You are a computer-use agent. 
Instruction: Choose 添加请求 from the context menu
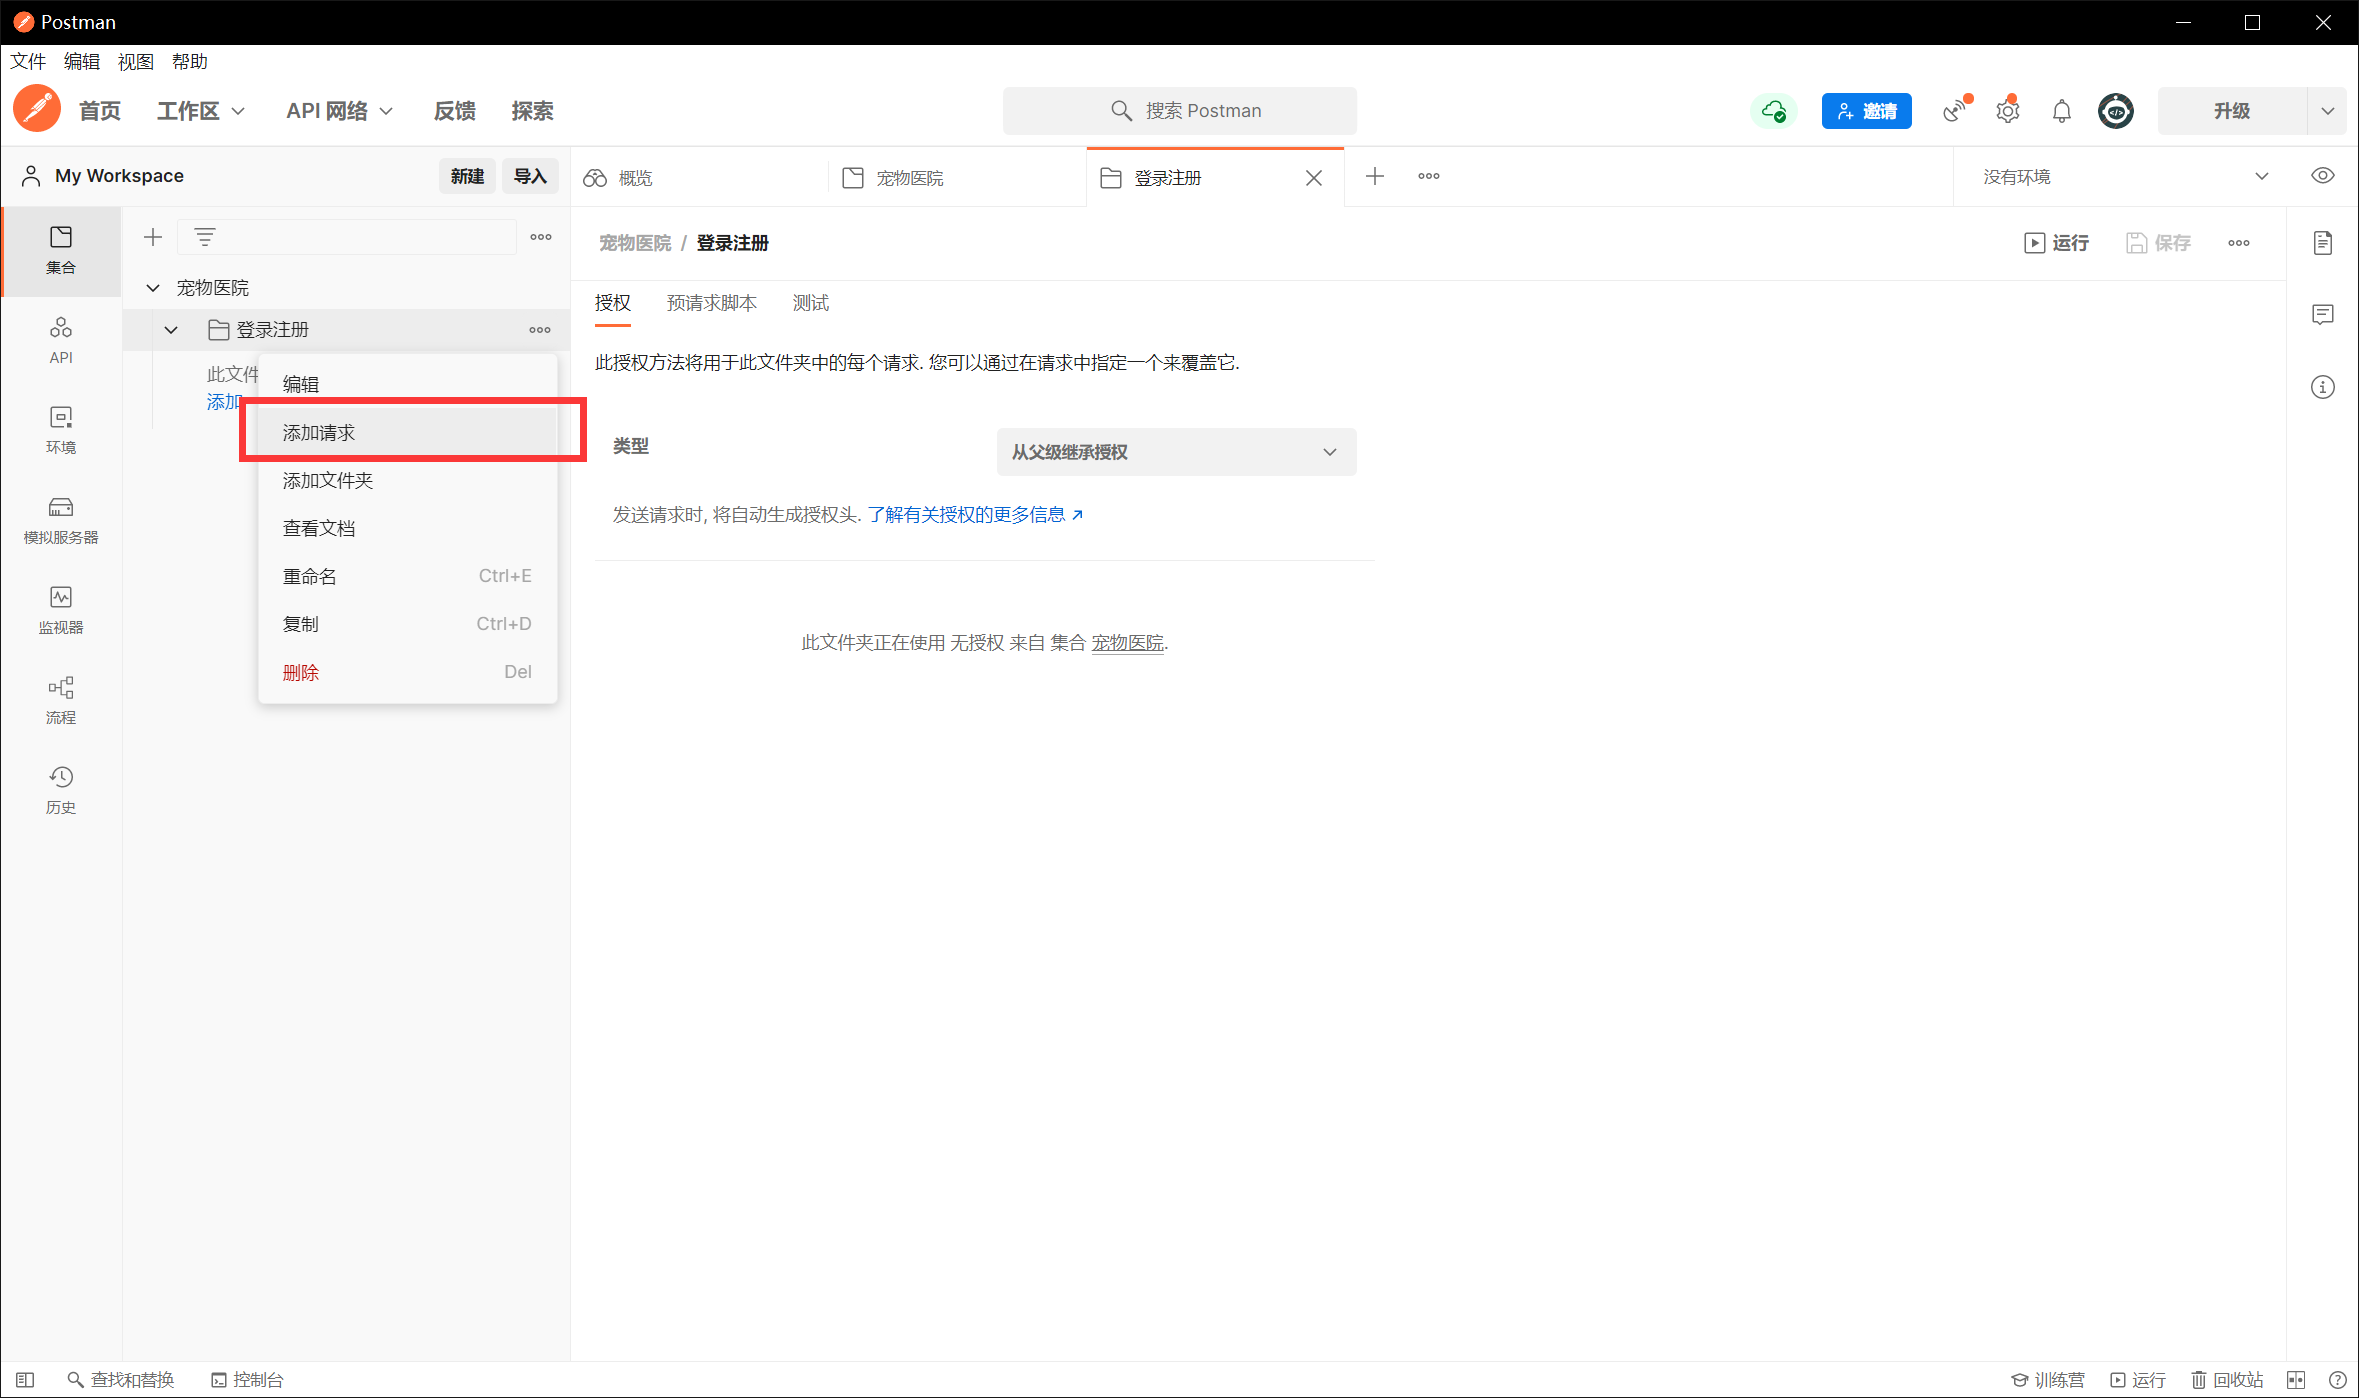(319, 432)
